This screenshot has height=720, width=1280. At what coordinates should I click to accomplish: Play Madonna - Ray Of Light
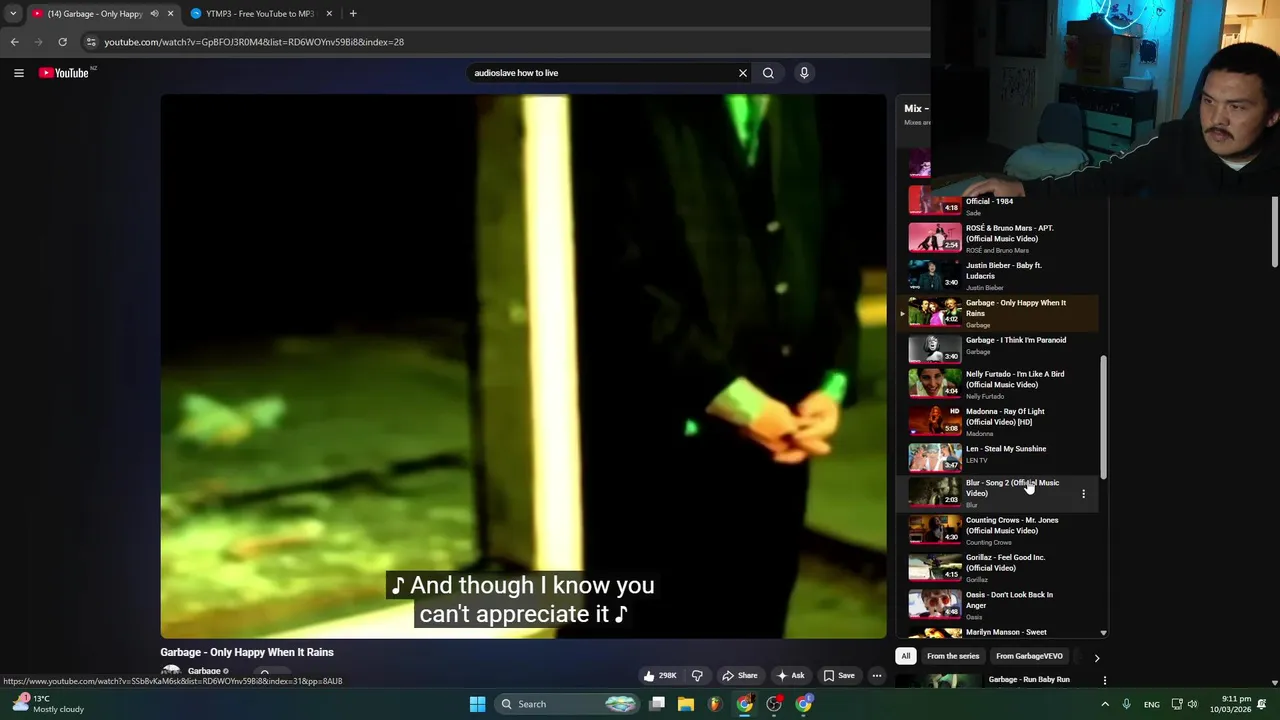1000,421
